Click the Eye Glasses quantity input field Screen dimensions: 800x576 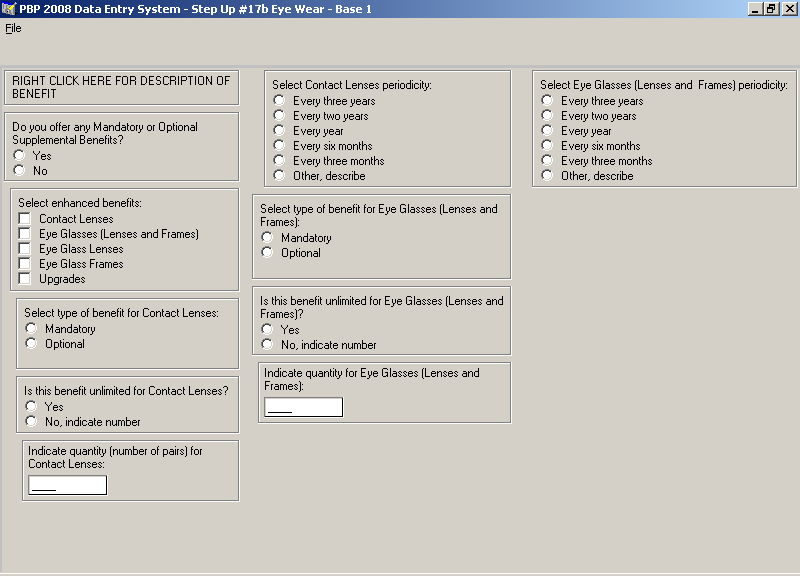point(304,407)
